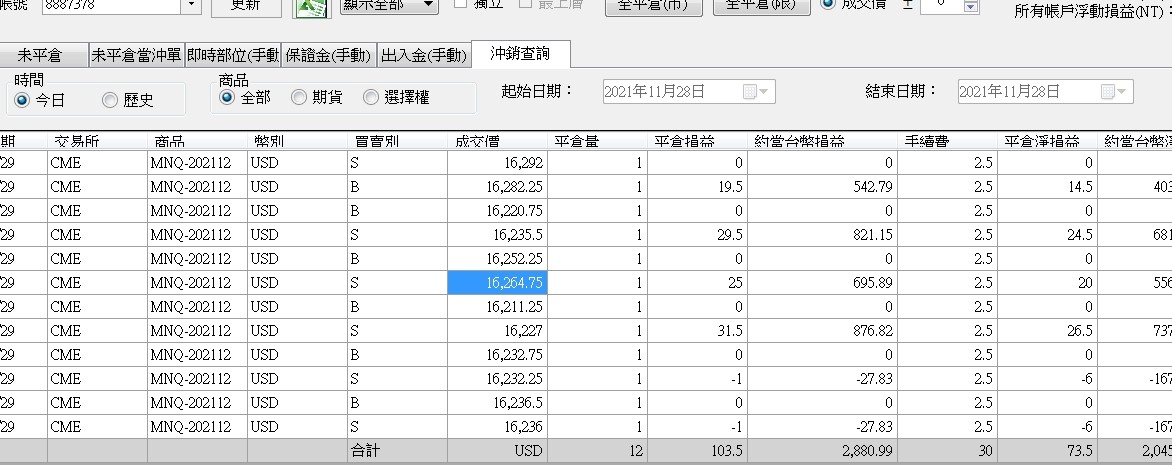Open the 出入金(手動) tab
The image size is (1172, 465).
tap(424, 55)
